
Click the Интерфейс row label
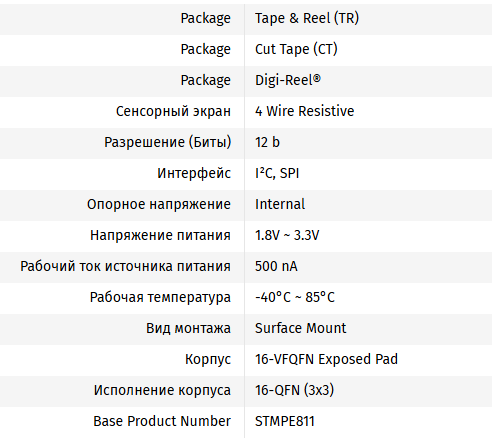point(194,173)
